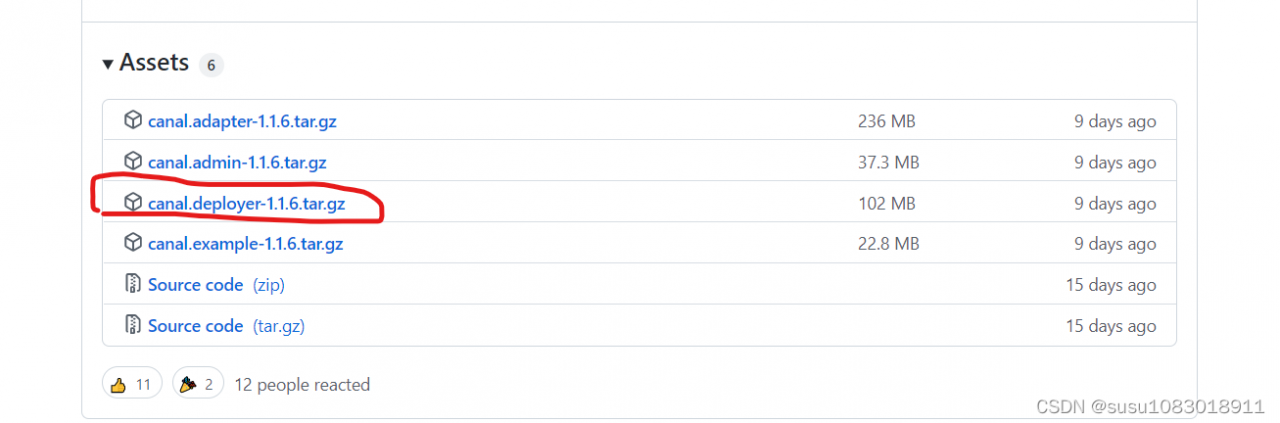The height and width of the screenshot is (423, 1280).
Task: Download Source code as tar.gz
Action: click(226, 326)
